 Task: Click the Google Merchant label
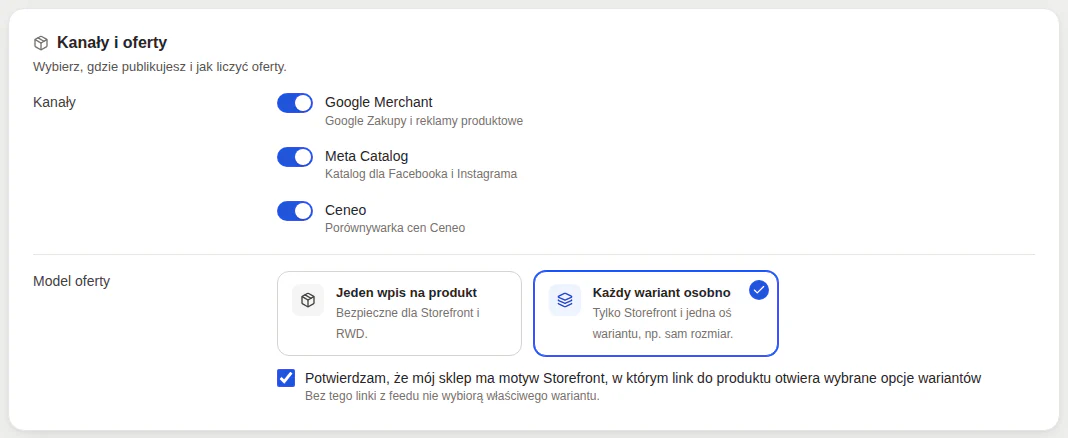point(379,102)
